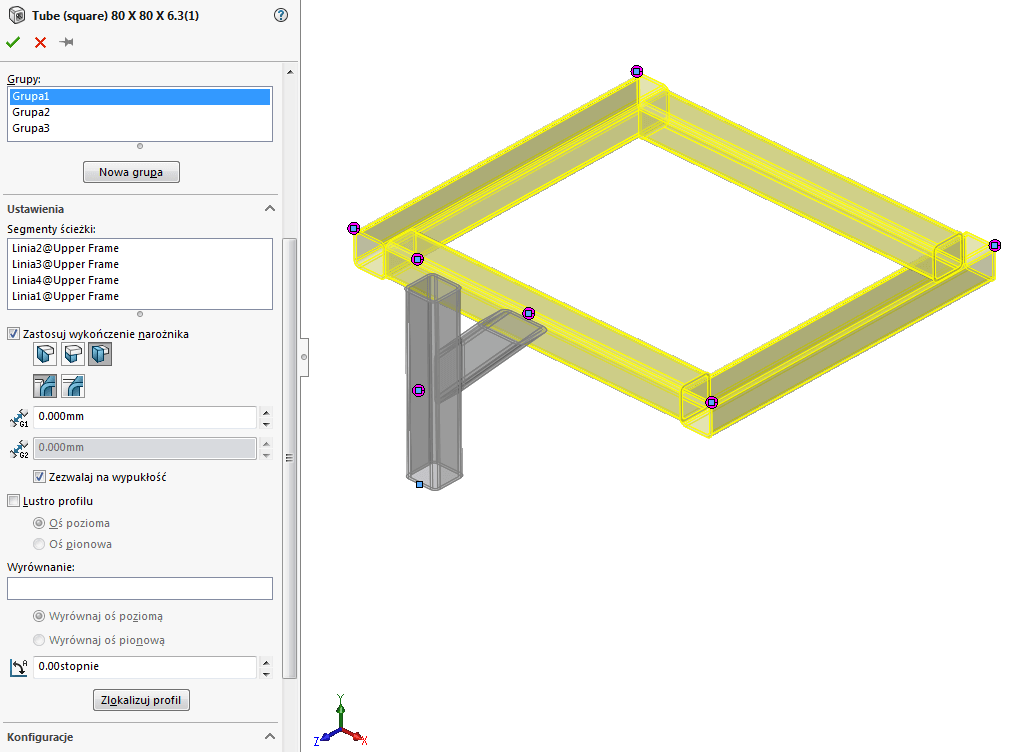Select Grupa2 in the groups list
Image resolution: width=1025 pixels, height=752 pixels.
pos(31,112)
